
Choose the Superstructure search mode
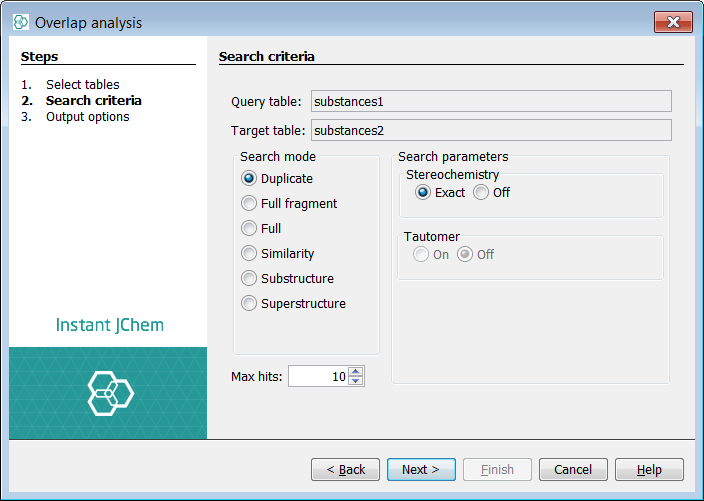tap(249, 304)
